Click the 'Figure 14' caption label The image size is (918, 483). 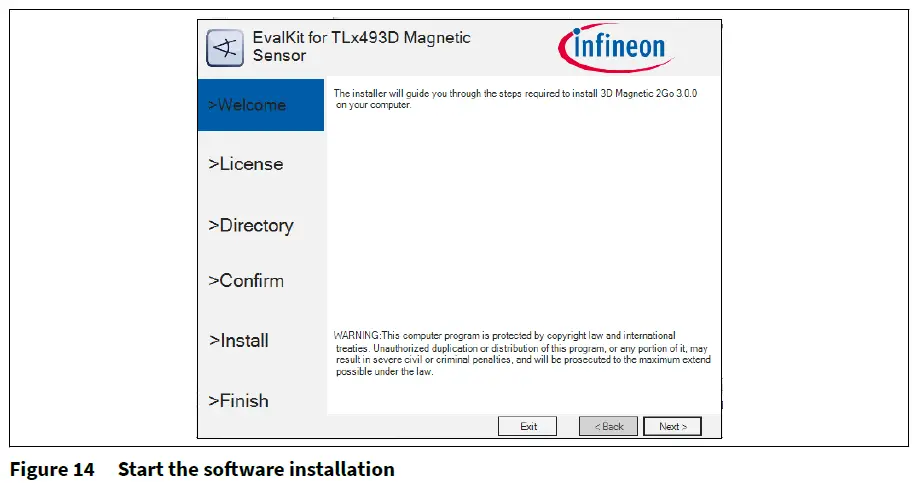pyautogui.click(x=52, y=470)
